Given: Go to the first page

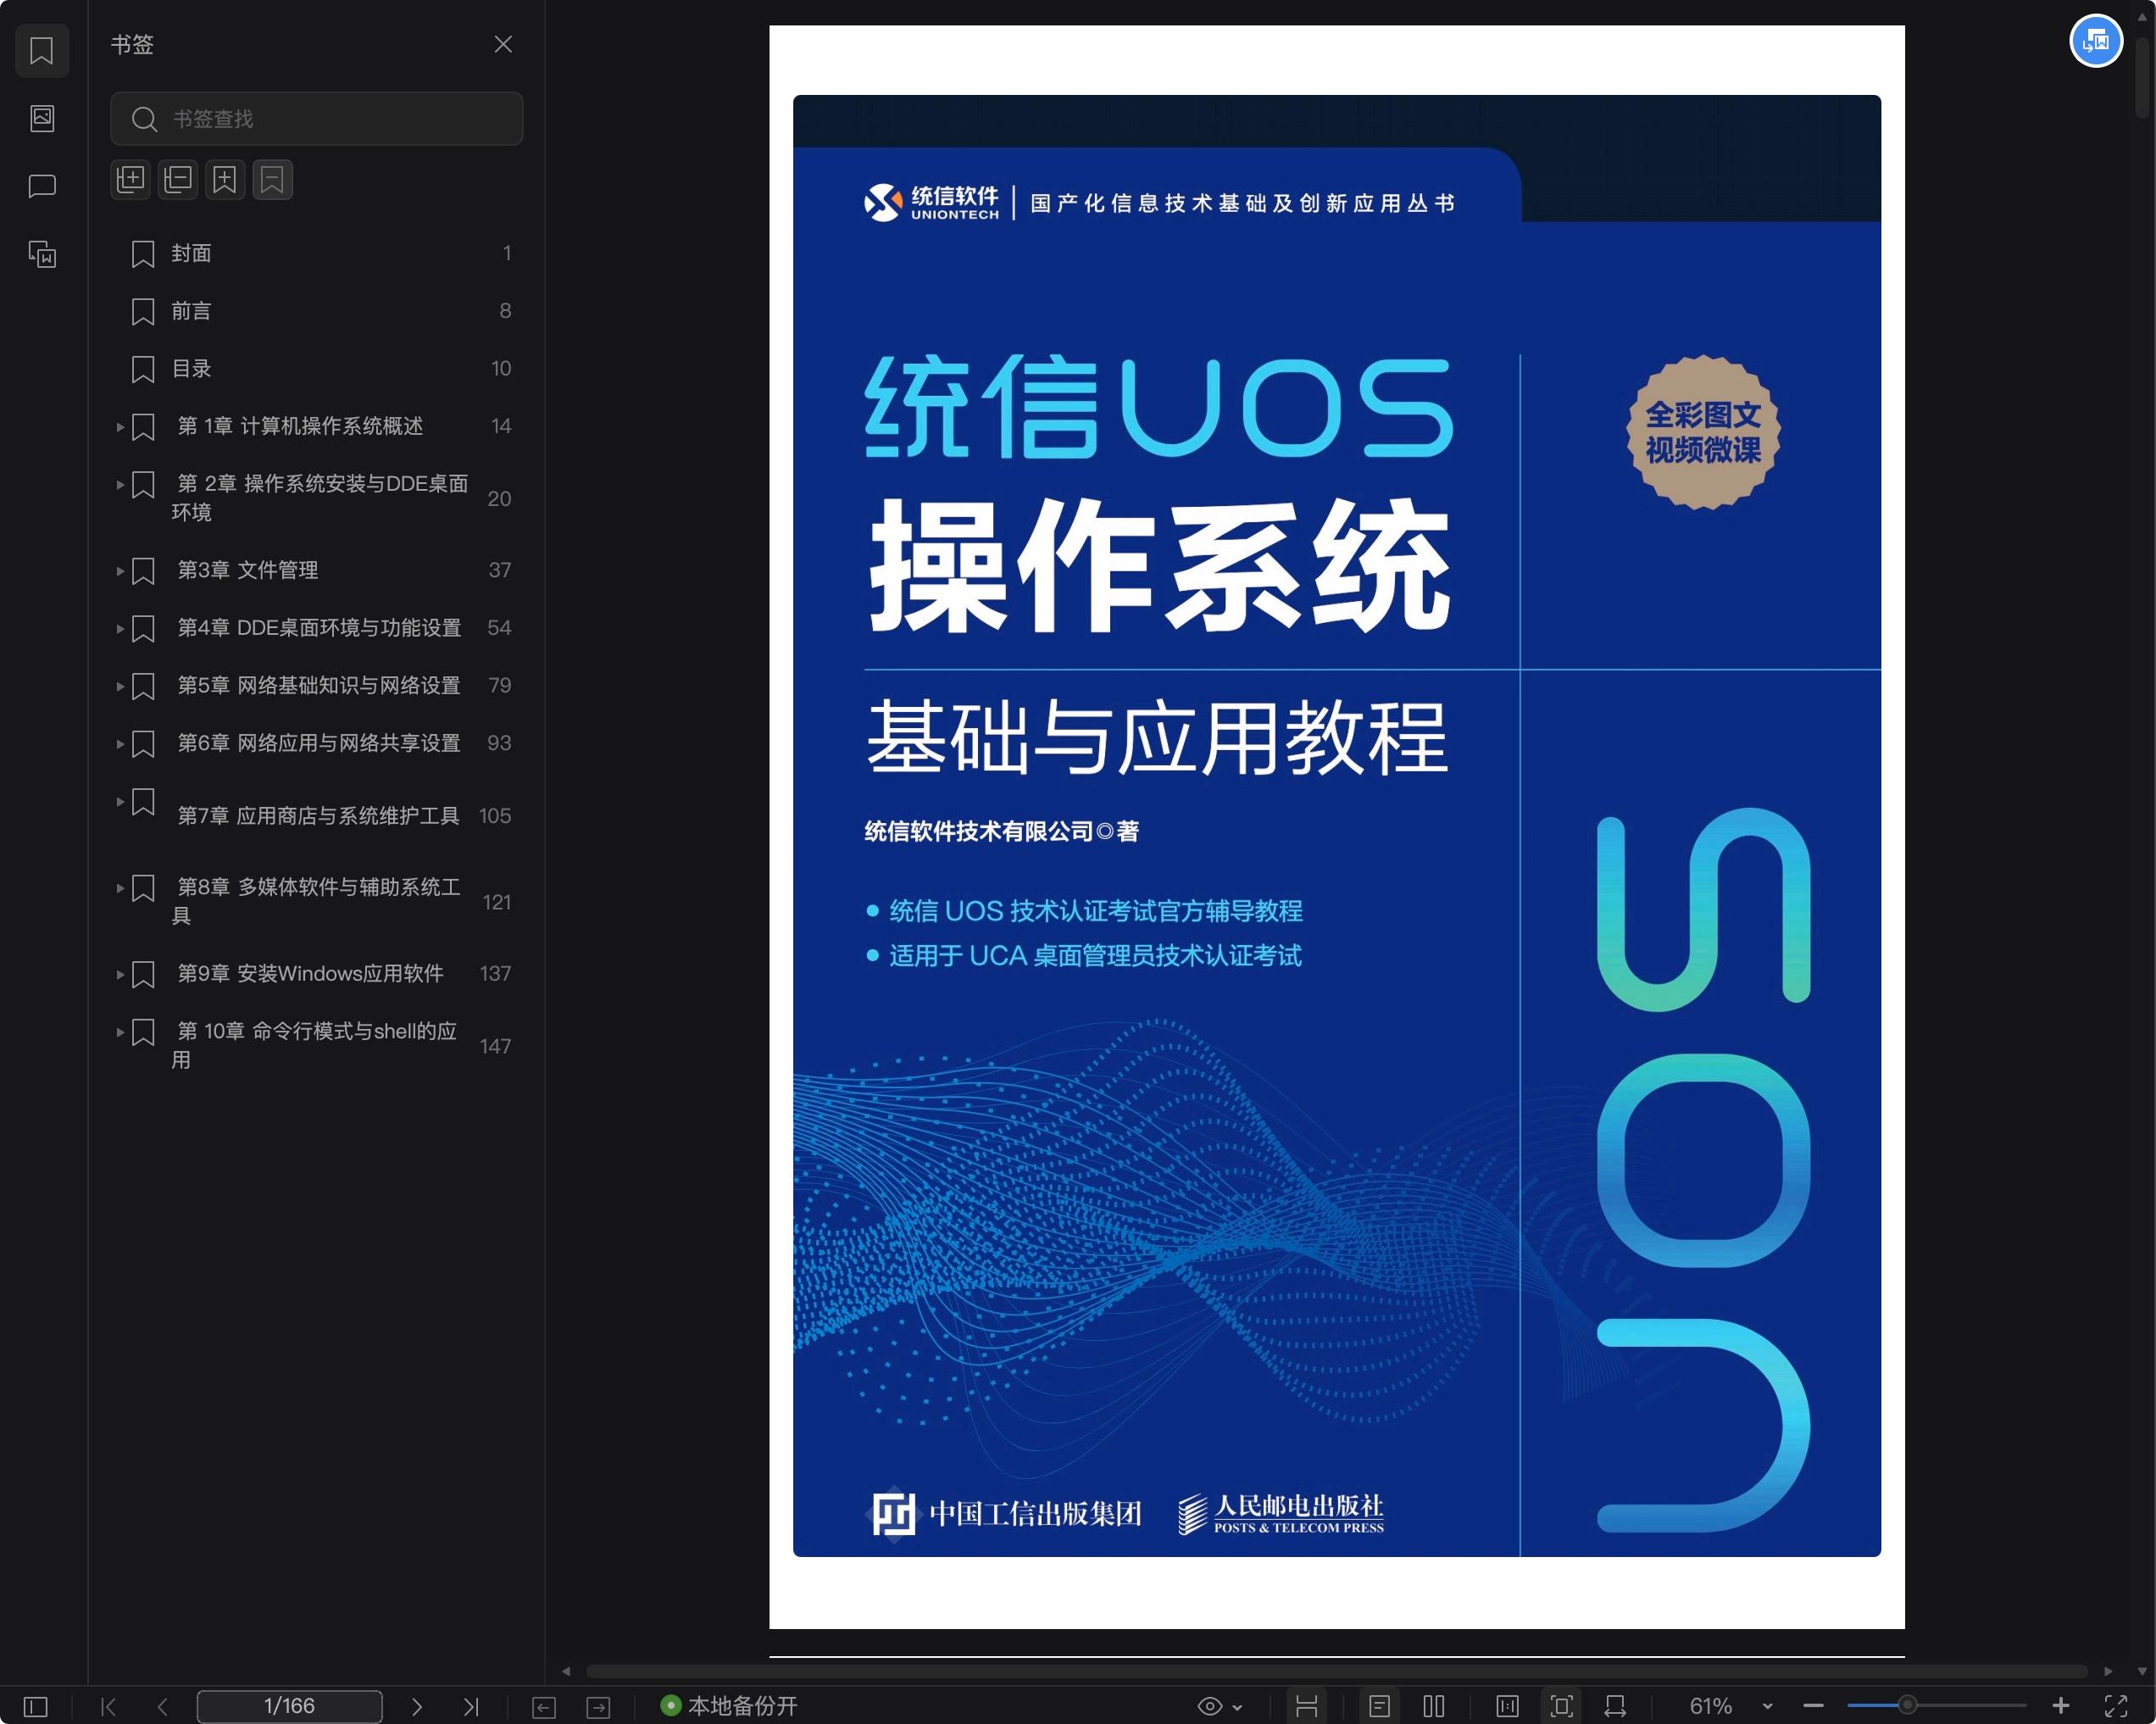Looking at the screenshot, I should tap(109, 1706).
